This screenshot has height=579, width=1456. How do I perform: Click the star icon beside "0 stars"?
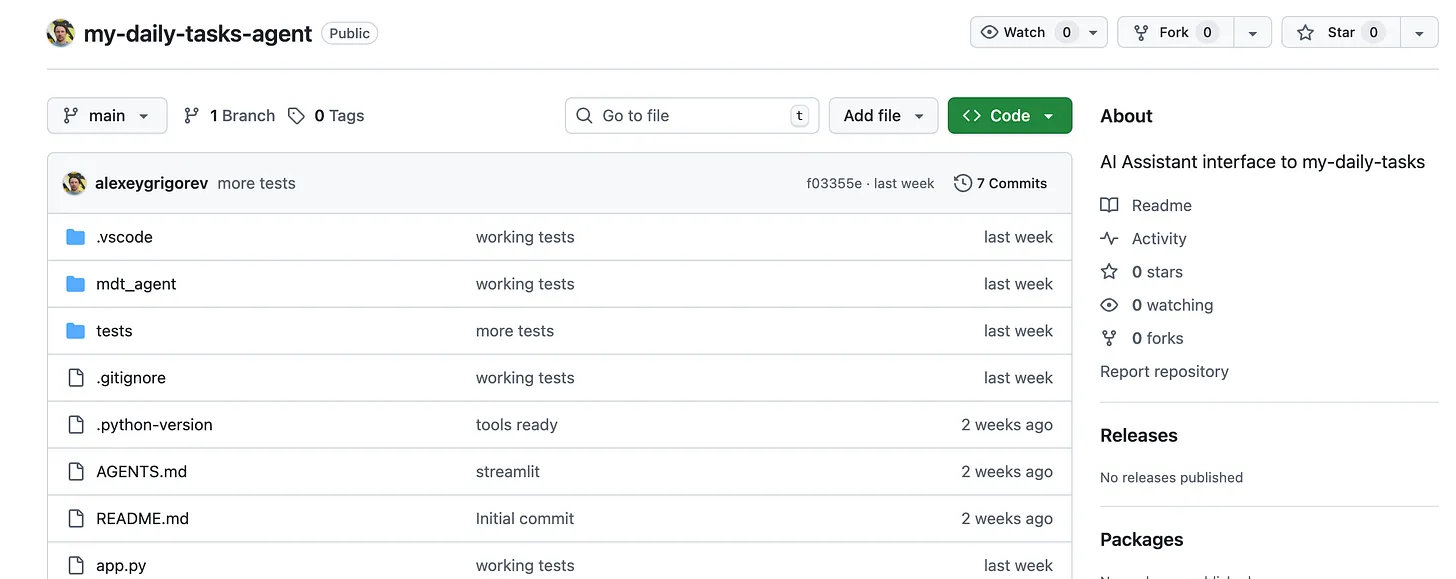(1109, 271)
